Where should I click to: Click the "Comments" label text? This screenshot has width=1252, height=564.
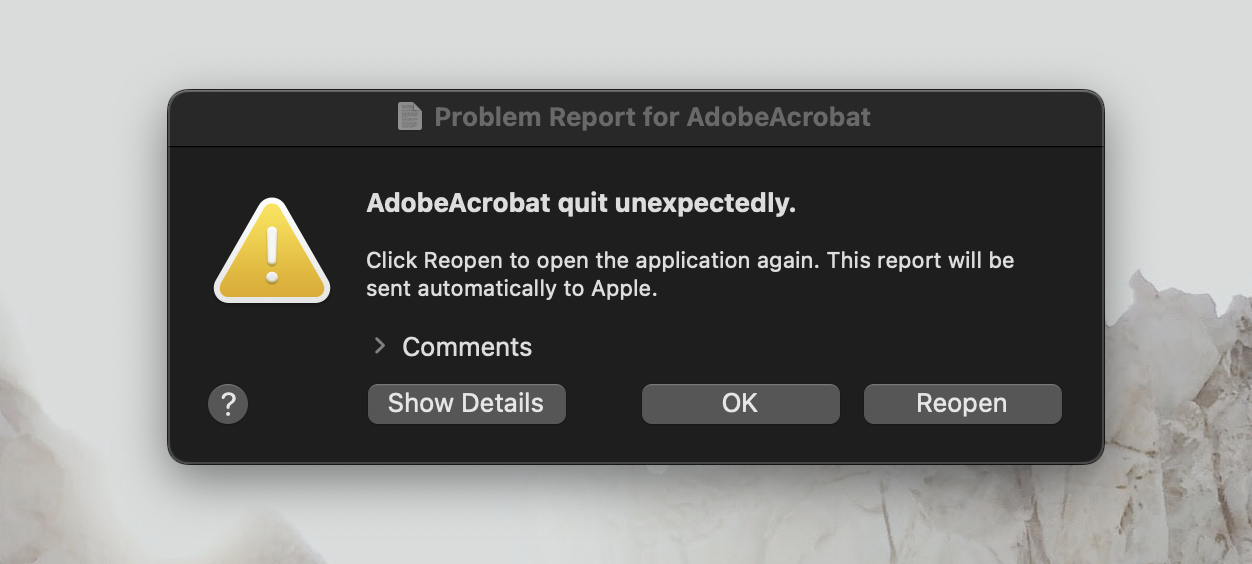(467, 347)
